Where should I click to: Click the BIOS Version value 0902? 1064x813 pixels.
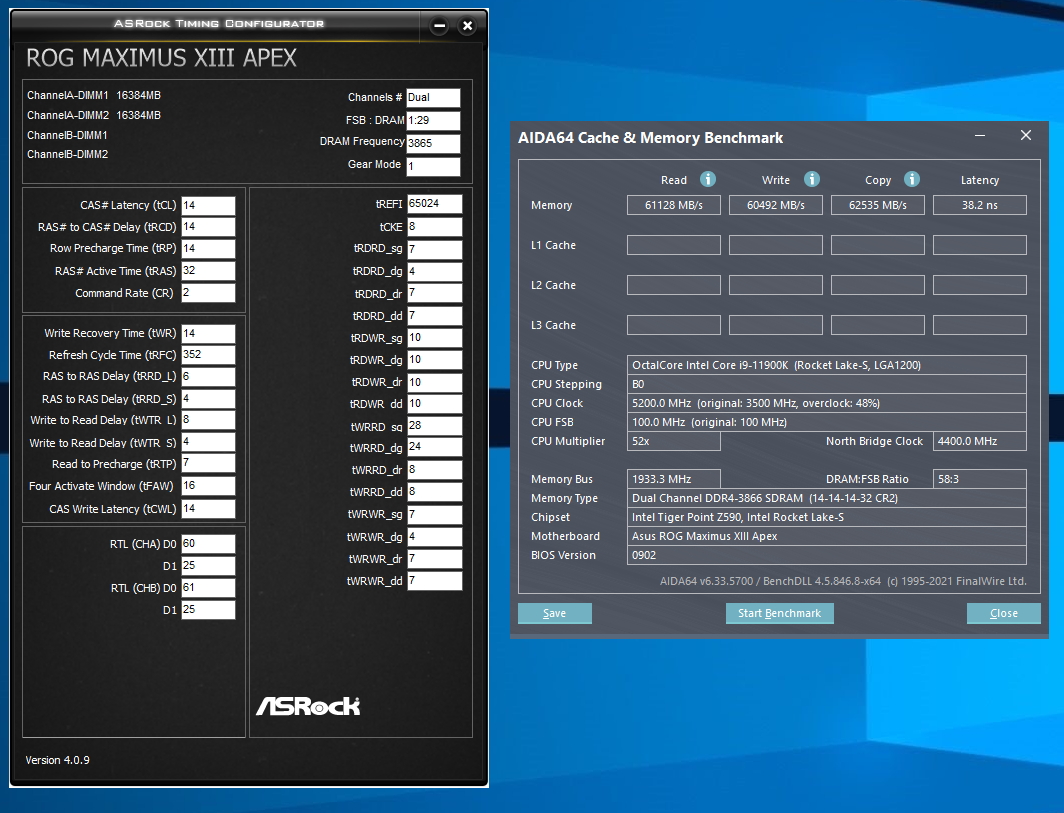click(826, 555)
